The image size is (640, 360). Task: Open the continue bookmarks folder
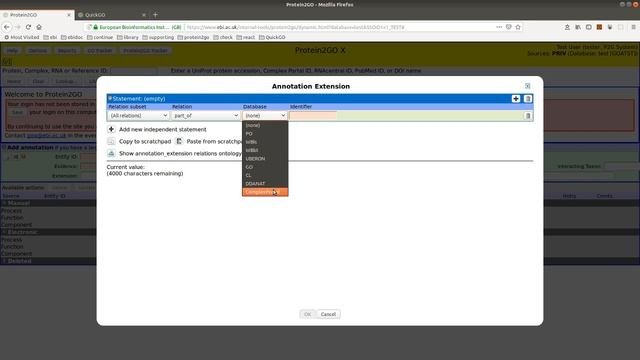100,37
